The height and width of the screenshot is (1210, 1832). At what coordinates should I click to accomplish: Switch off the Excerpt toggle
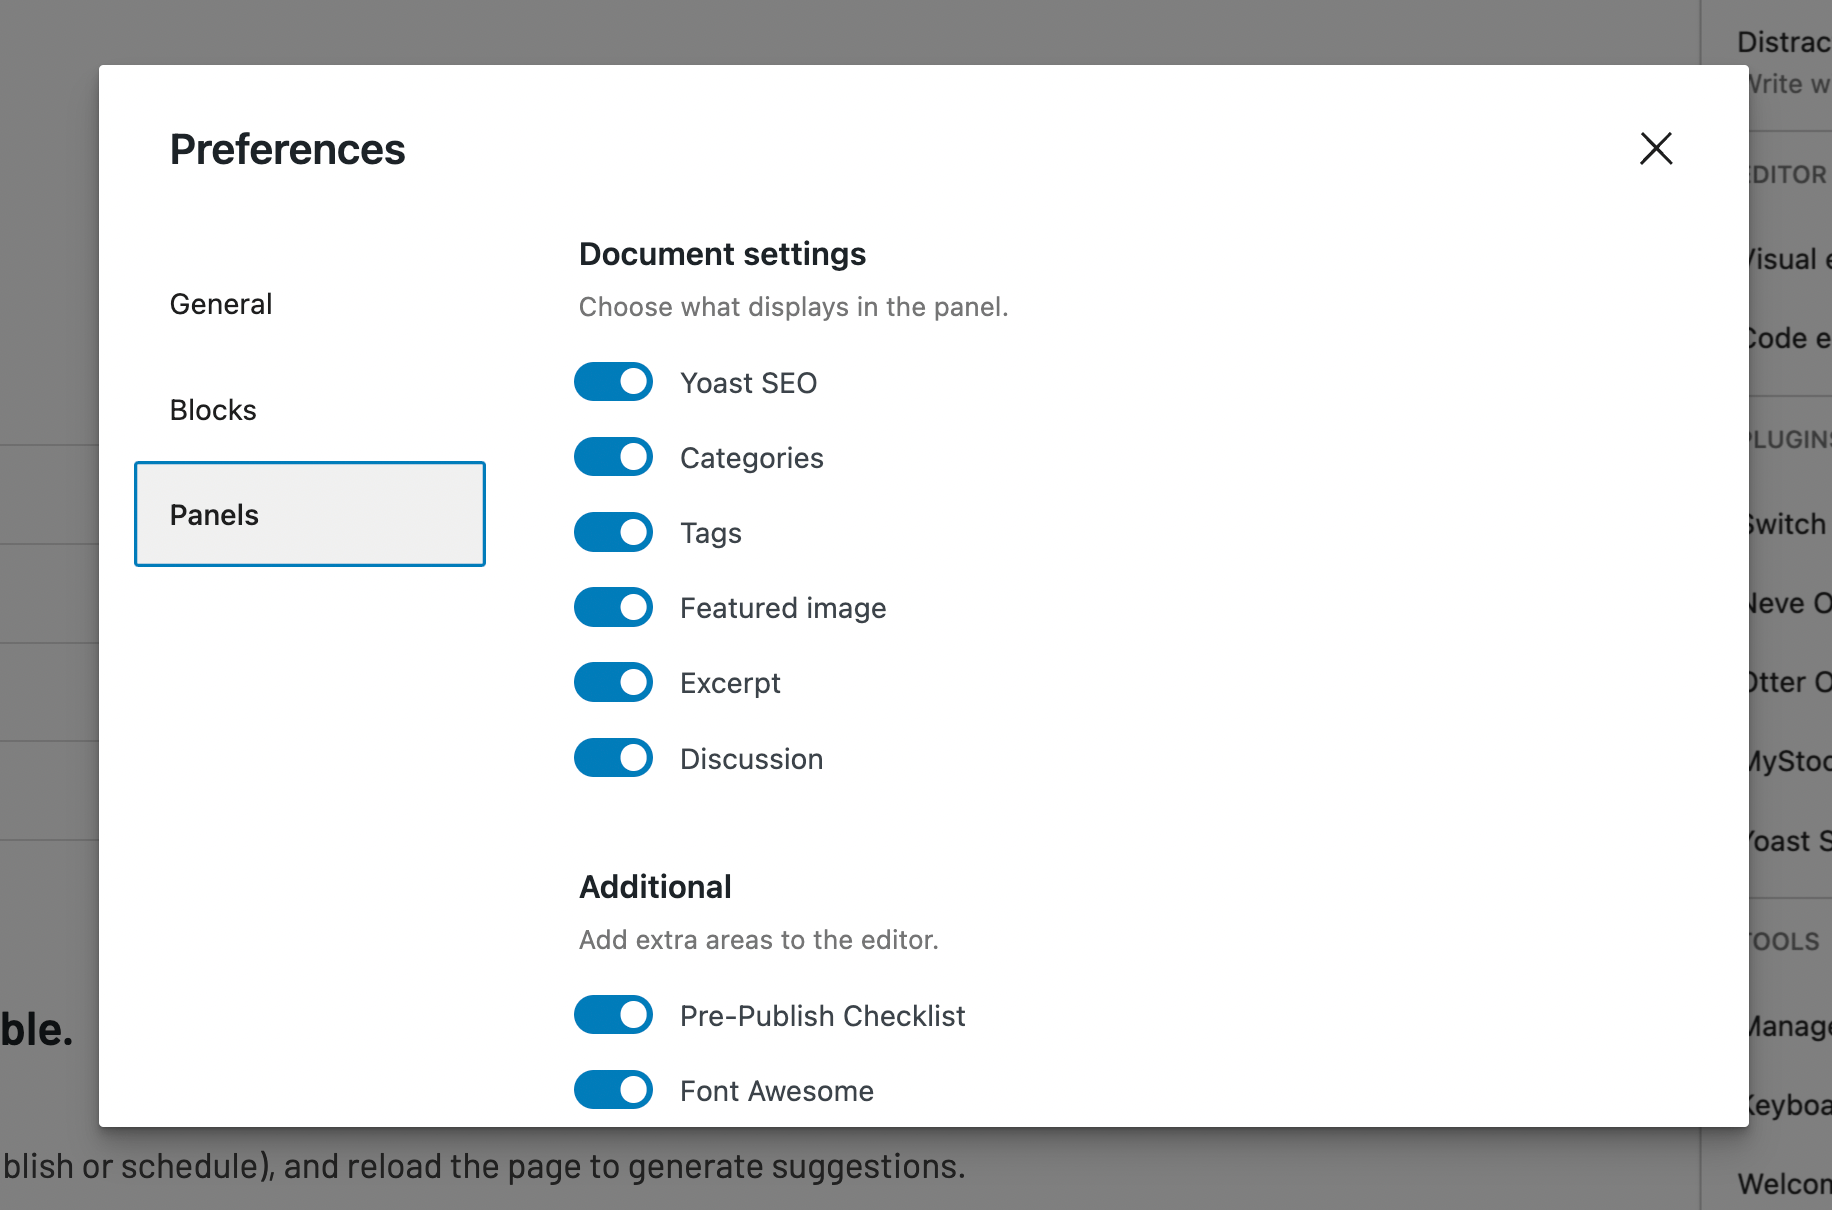point(613,682)
